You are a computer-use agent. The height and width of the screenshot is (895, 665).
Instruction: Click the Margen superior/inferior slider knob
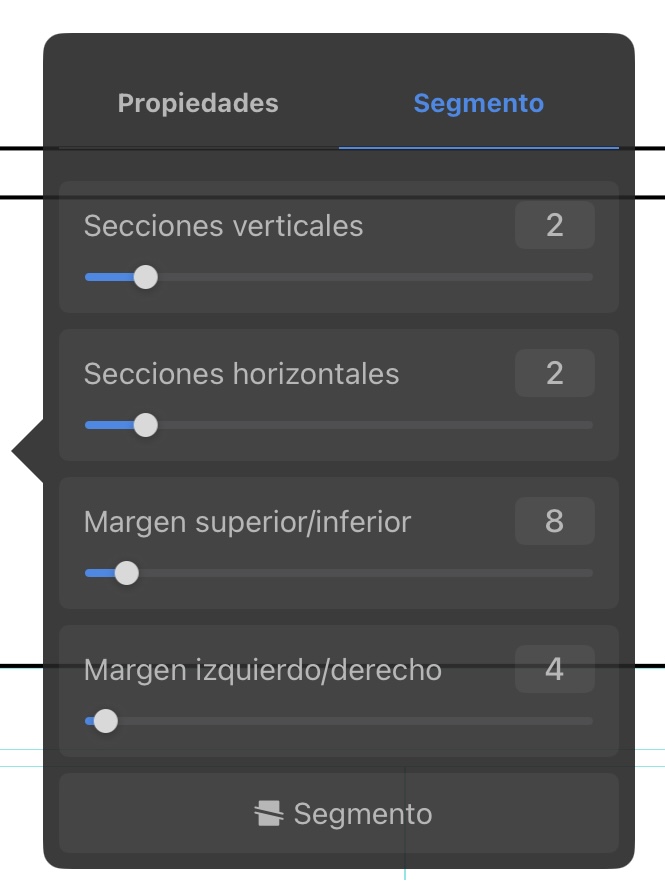click(x=127, y=573)
